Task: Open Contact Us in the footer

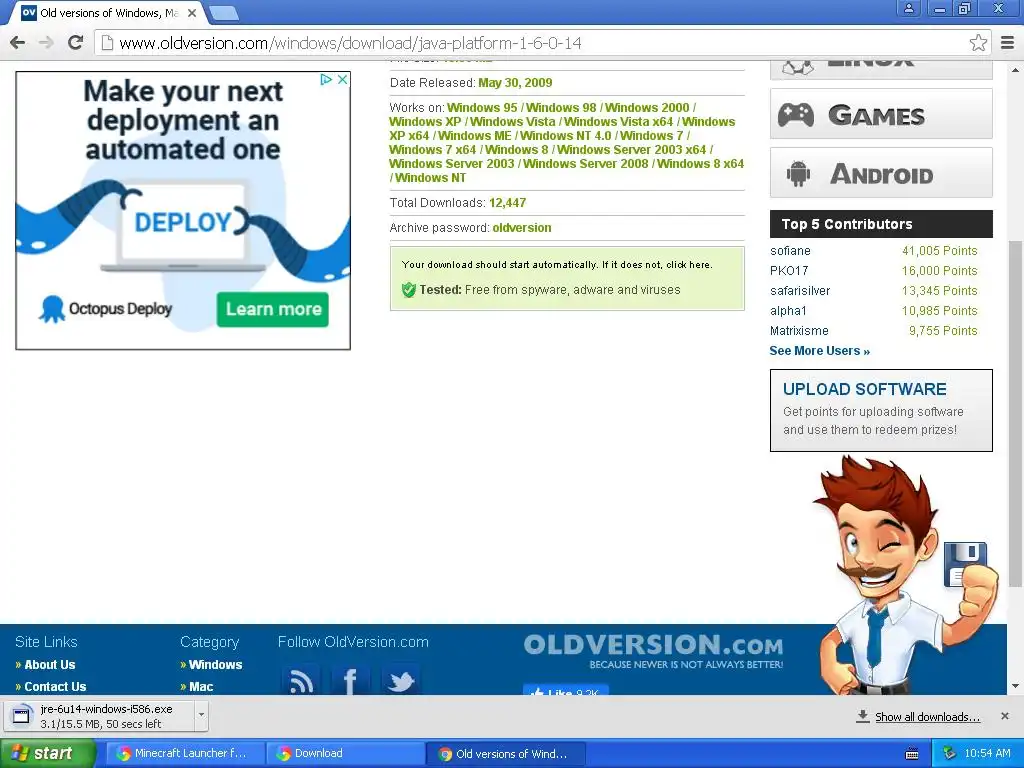Action: click(x=55, y=686)
